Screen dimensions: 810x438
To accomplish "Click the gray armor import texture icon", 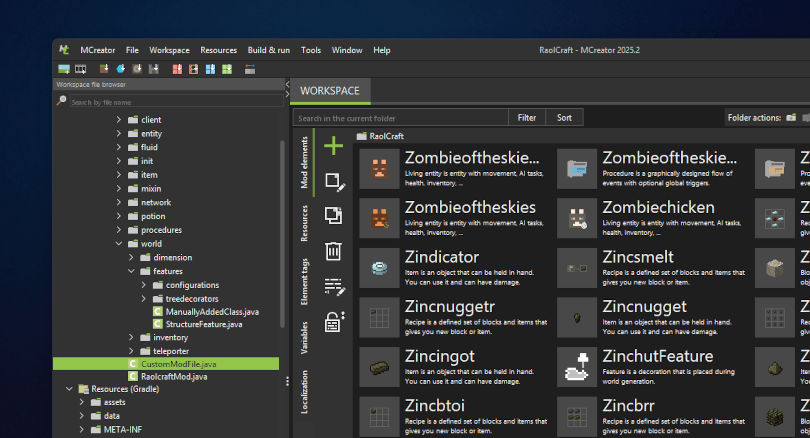I will tap(153, 69).
